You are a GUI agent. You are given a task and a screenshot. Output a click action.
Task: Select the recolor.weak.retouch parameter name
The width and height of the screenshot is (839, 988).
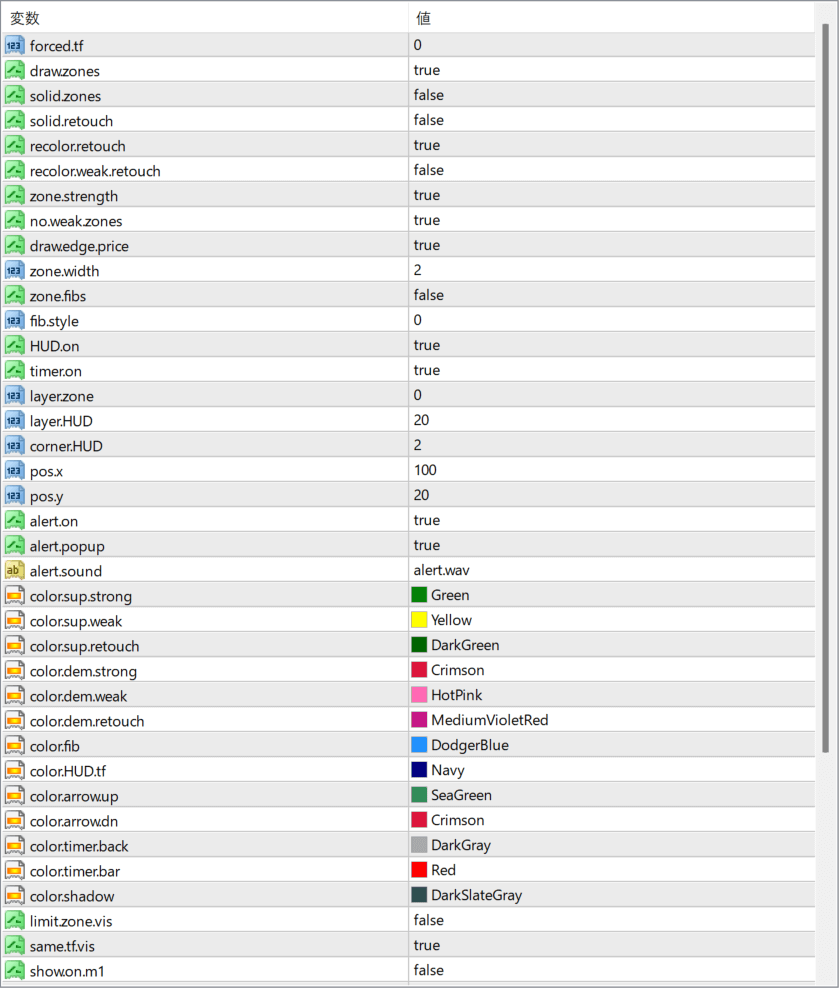coord(95,170)
